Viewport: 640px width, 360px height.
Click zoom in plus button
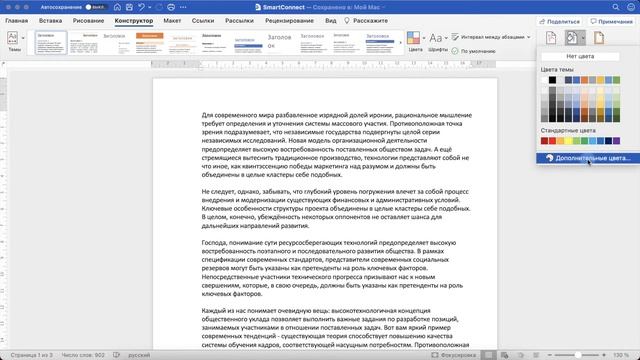click(x=604, y=355)
